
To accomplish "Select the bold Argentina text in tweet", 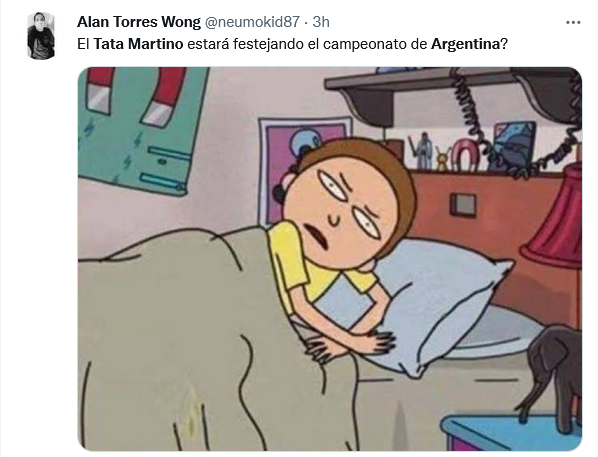I will pos(465,44).
